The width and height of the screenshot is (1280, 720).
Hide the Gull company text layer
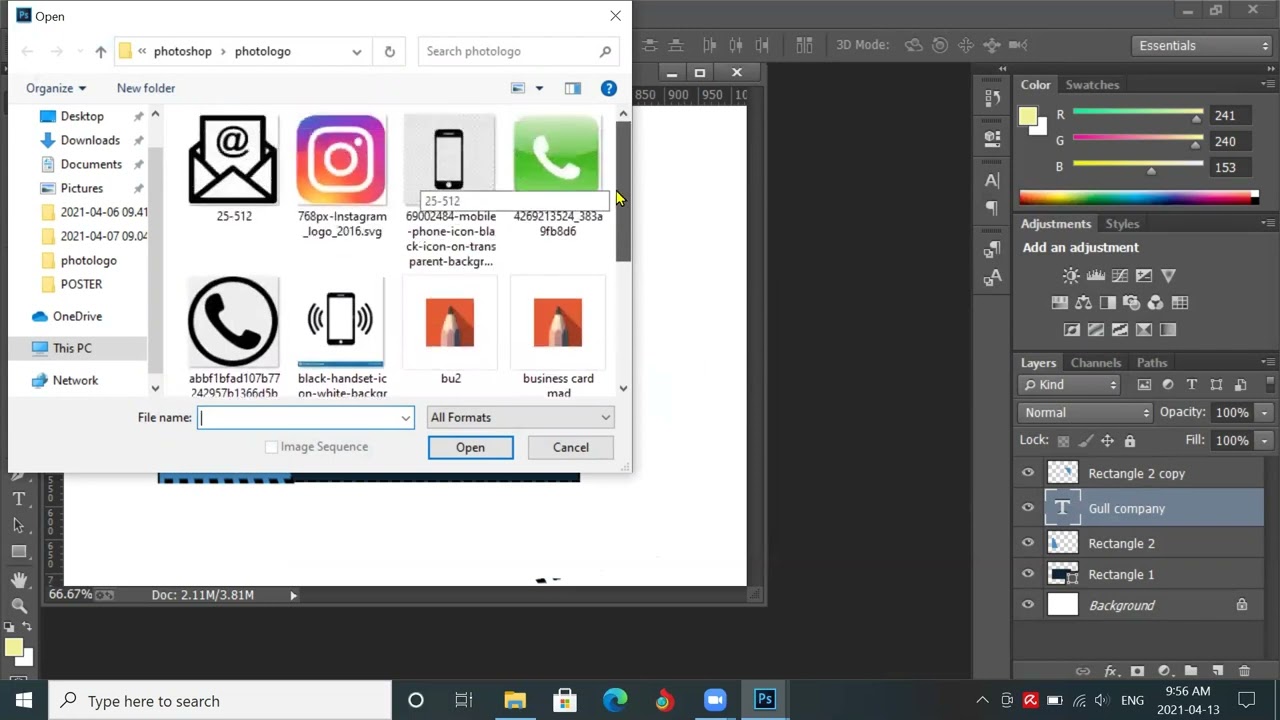[1028, 508]
